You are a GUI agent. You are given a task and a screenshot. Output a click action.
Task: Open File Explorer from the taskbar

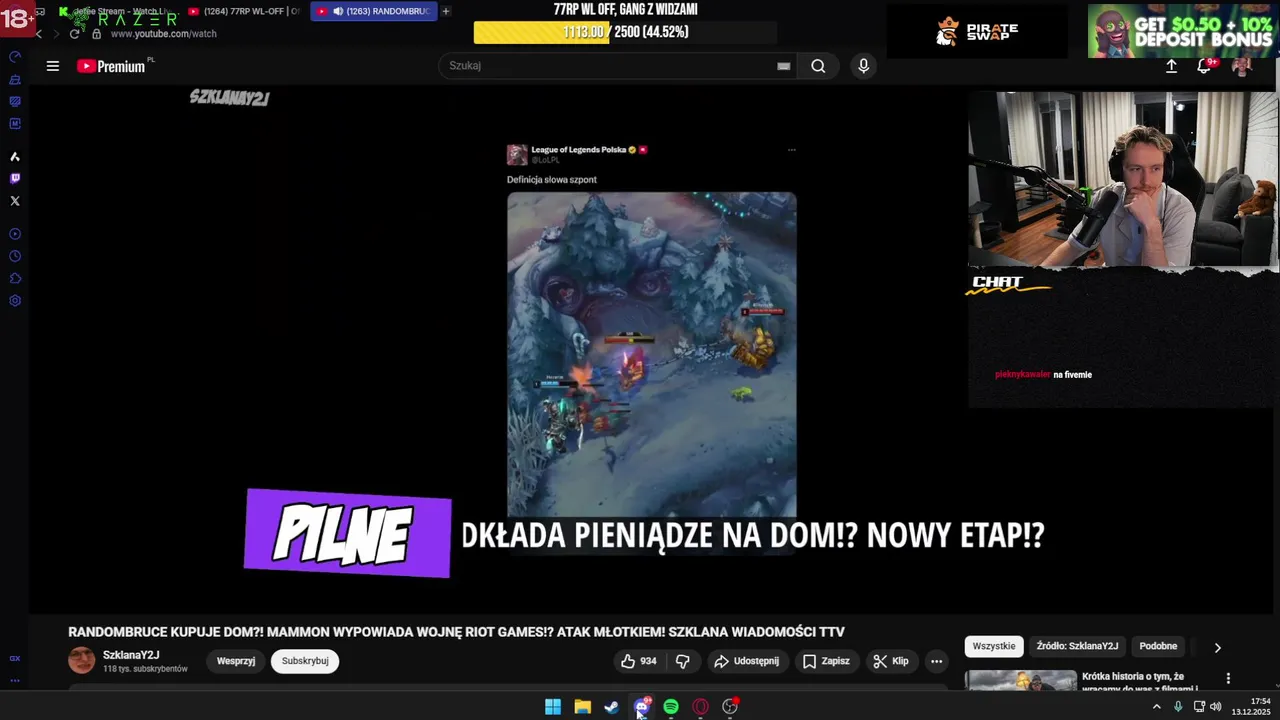click(582, 707)
